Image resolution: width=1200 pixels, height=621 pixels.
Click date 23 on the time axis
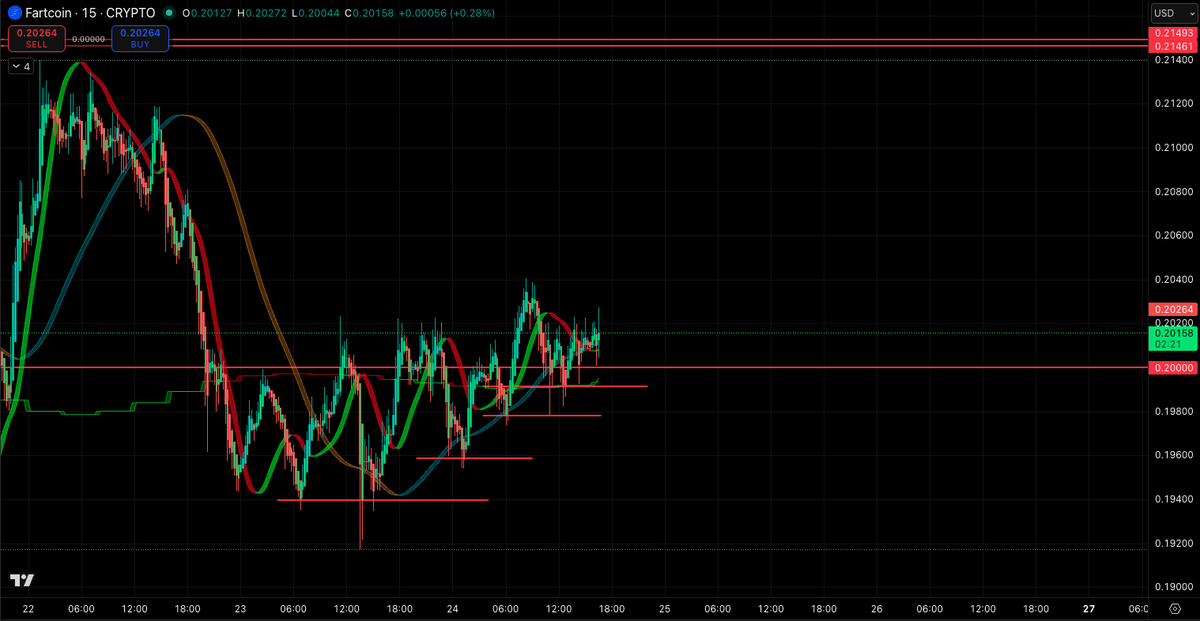pos(240,608)
